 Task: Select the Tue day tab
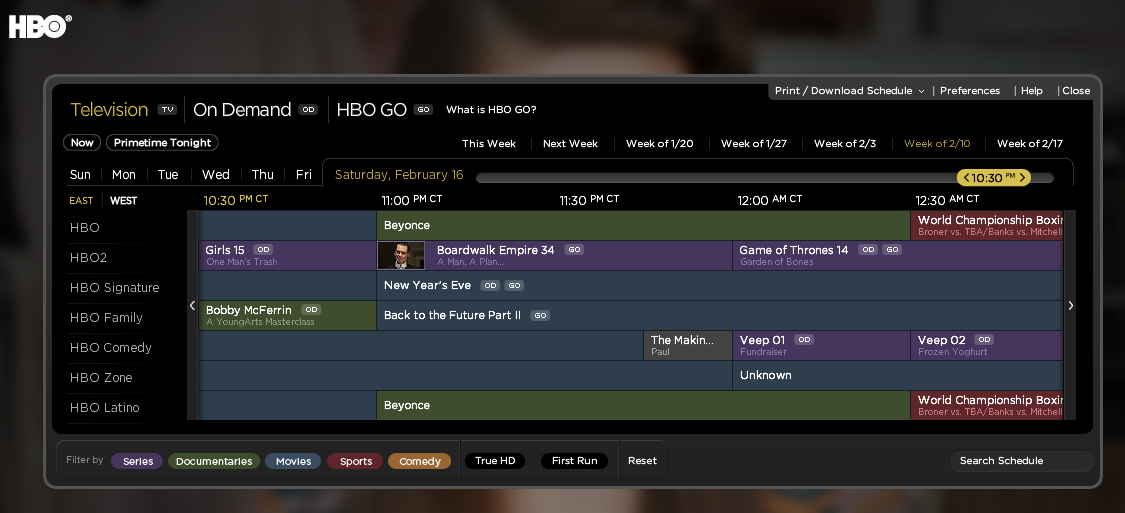tap(168, 174)
